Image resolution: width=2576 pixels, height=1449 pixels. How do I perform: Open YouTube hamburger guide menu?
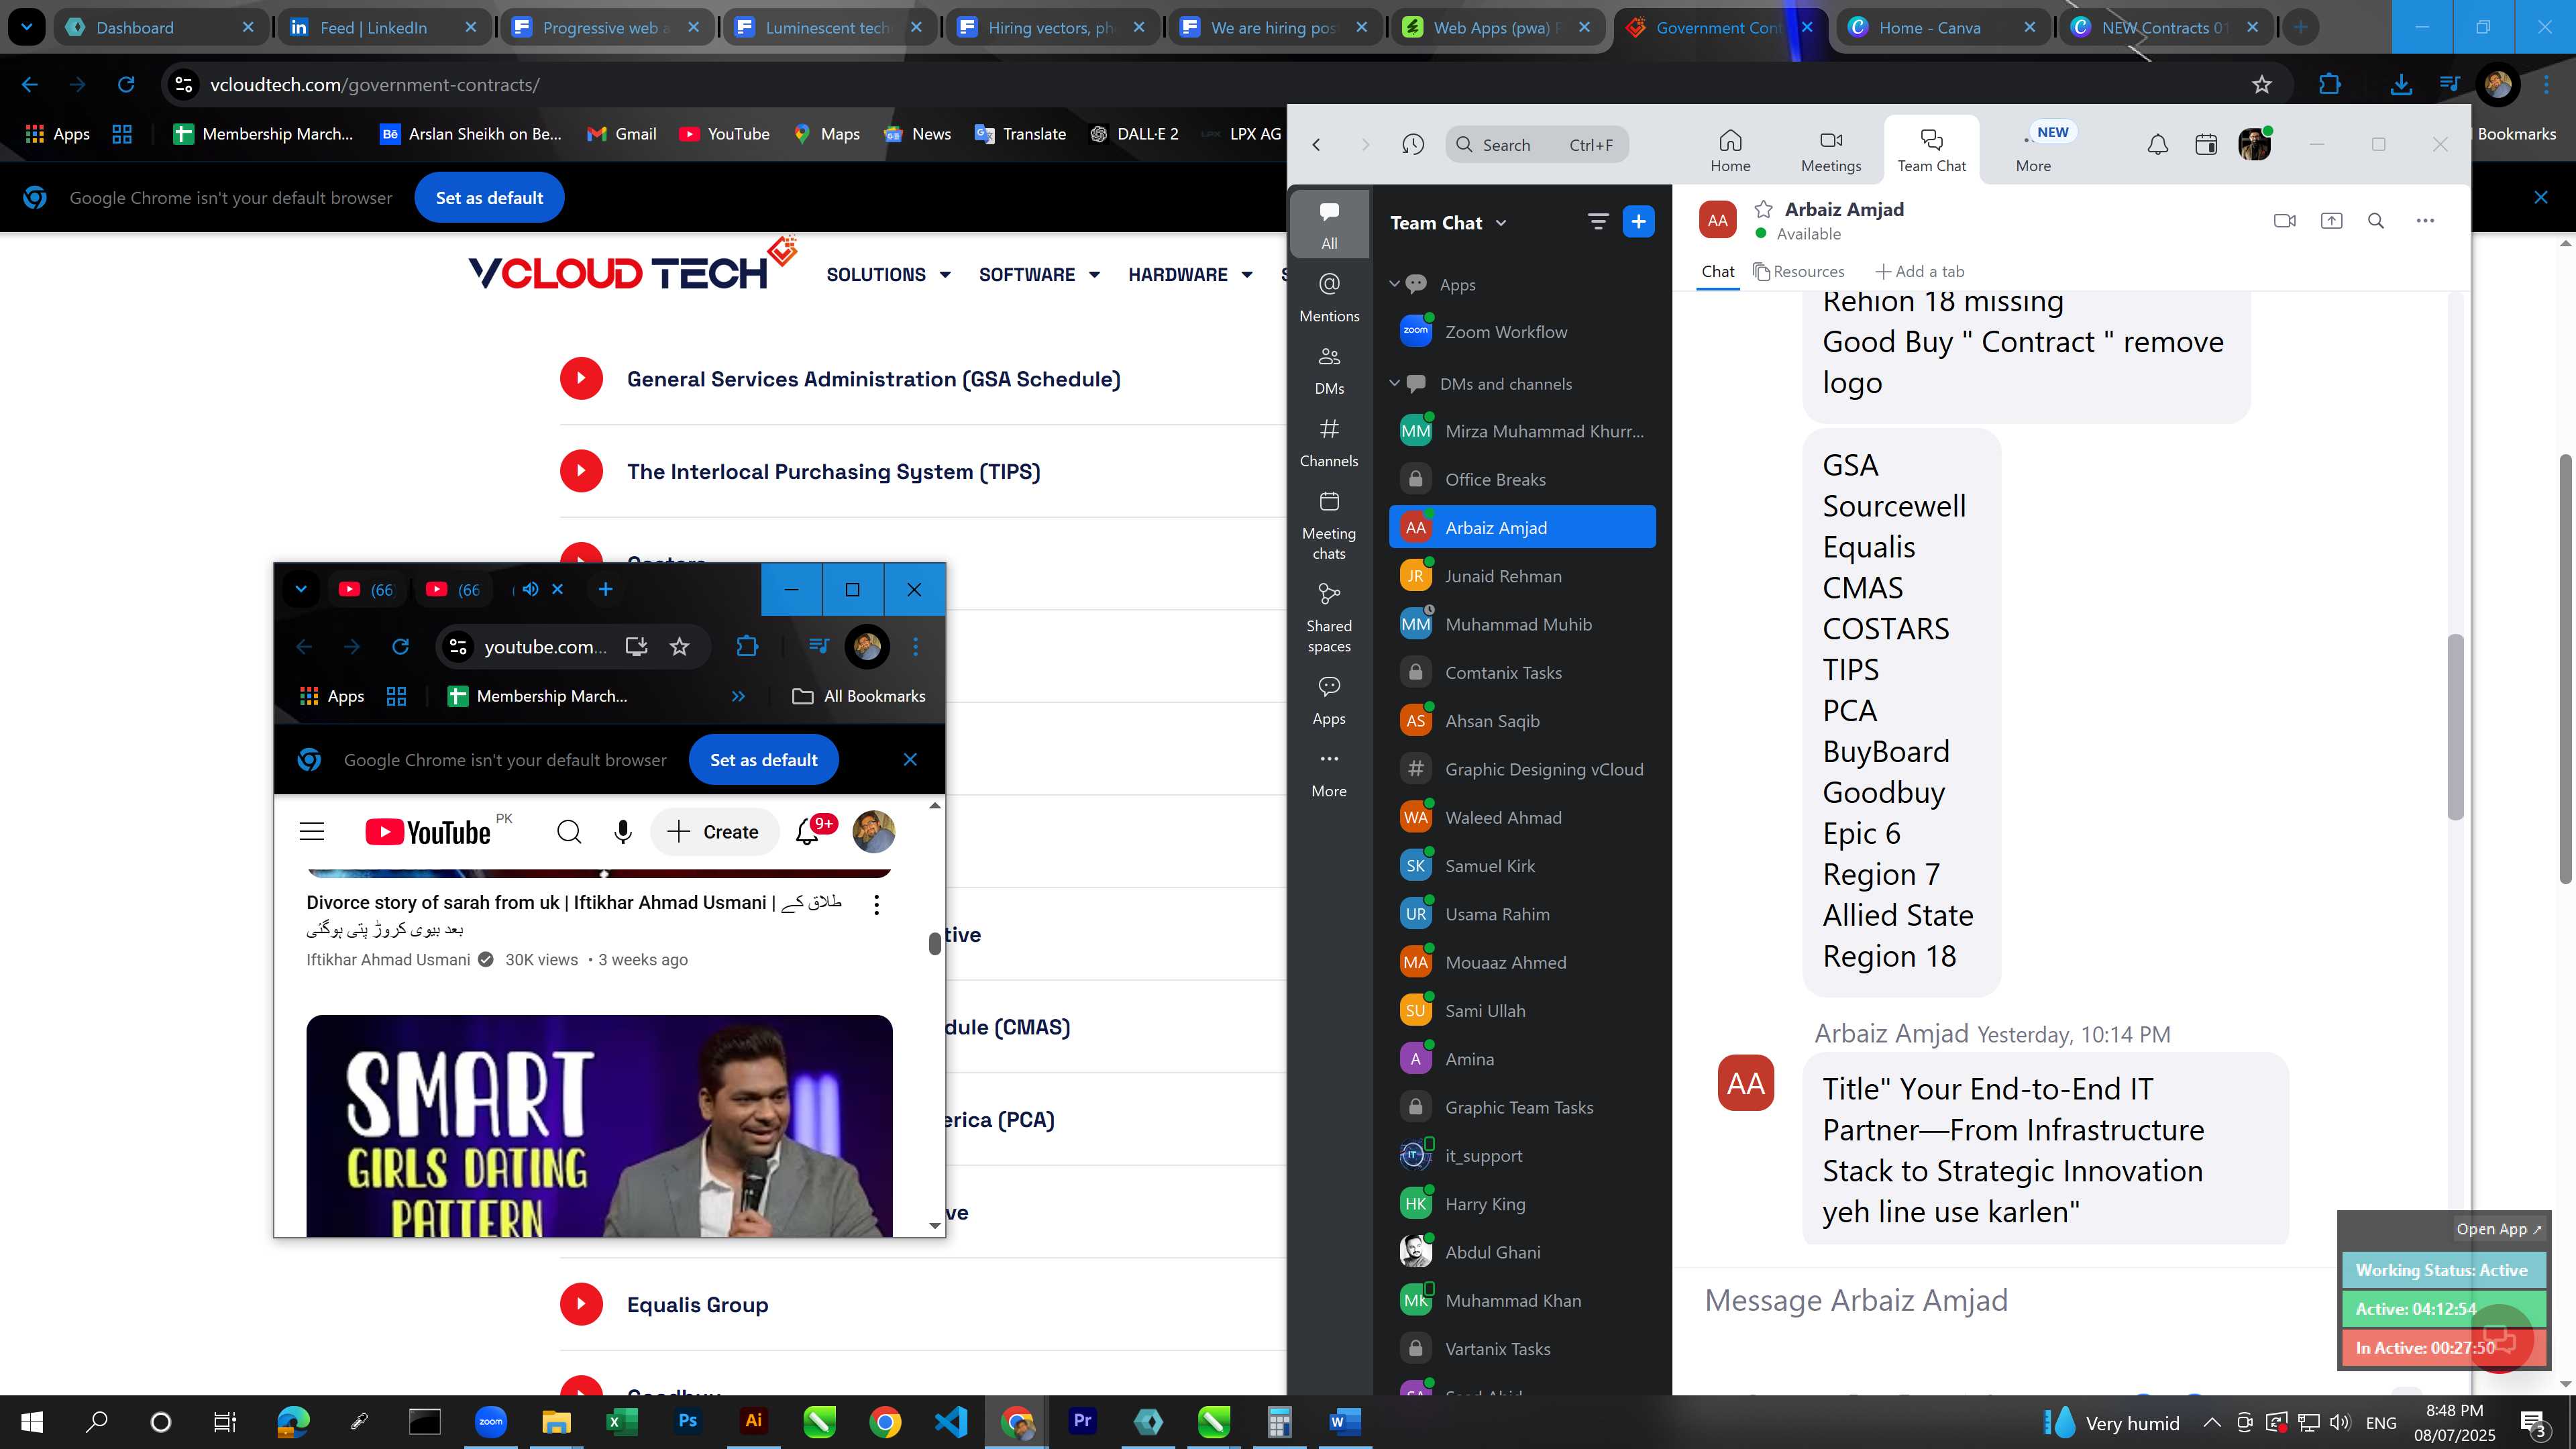pos(312,832)
